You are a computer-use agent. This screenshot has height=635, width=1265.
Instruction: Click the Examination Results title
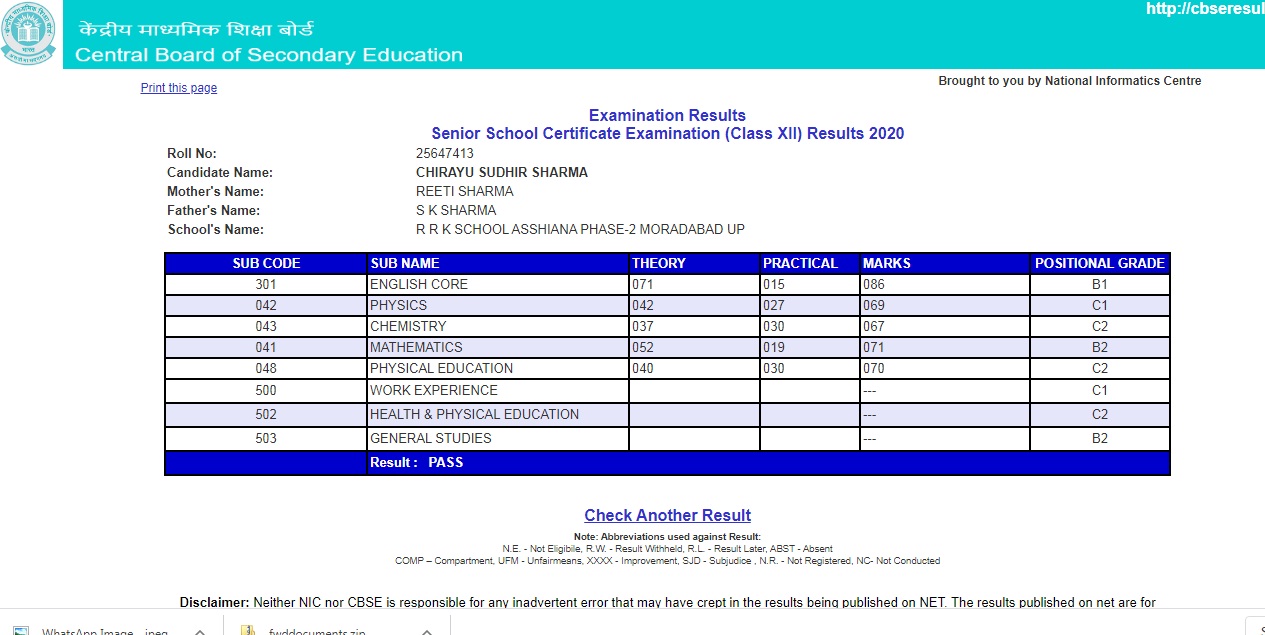(667, 115)
